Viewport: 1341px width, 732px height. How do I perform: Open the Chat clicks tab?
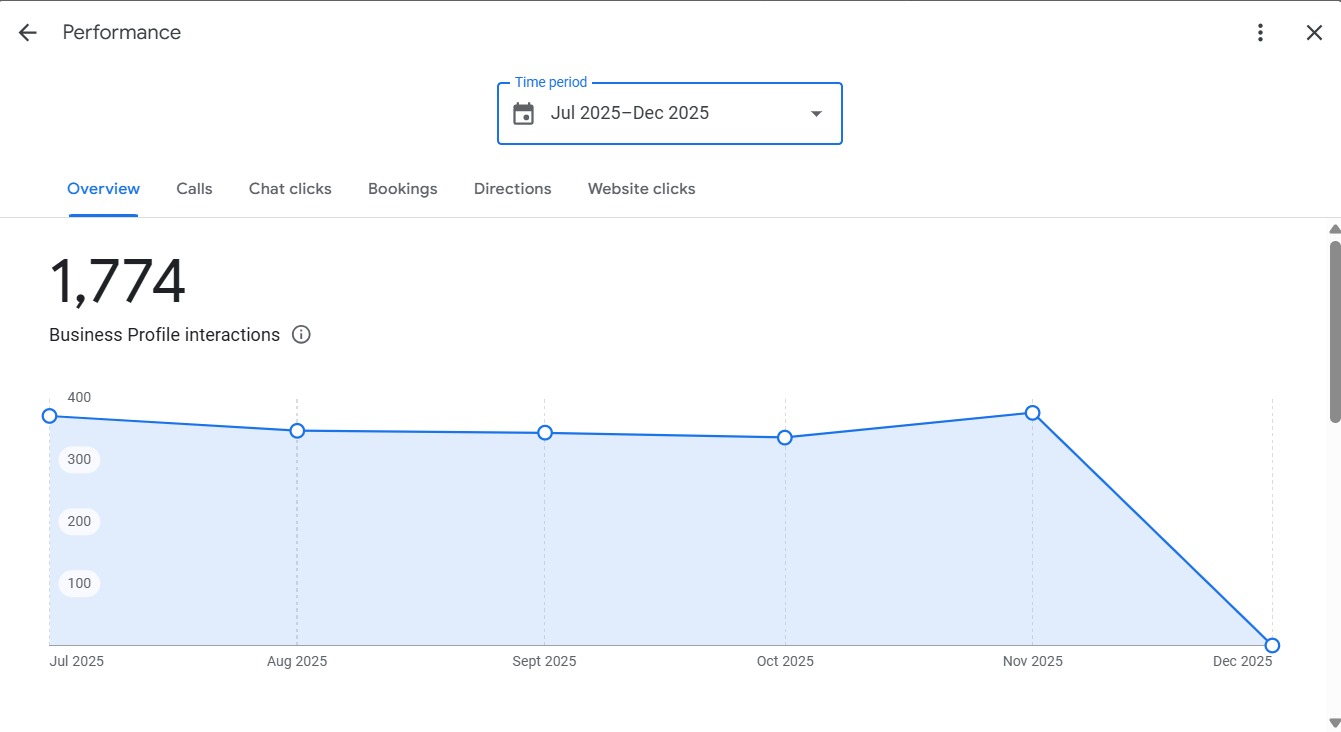pyautogui.click(x=290, y=189)
